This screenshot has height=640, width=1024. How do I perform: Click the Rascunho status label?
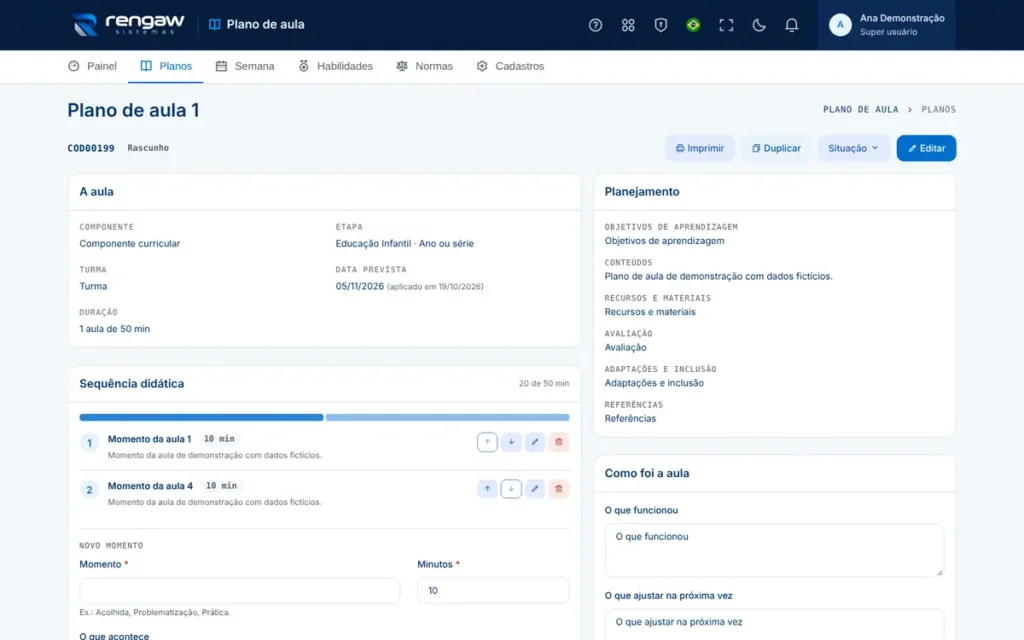[x=148, y=148]
